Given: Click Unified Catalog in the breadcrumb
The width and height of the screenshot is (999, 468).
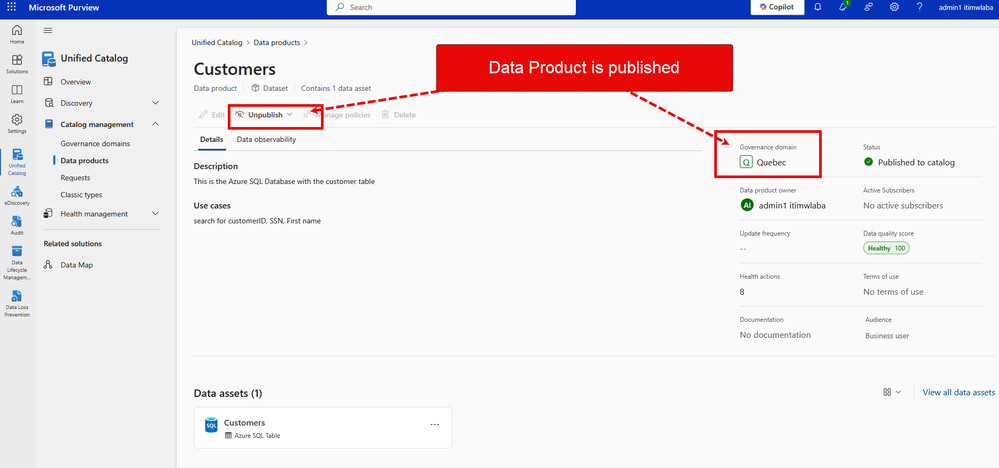Looking at the screenshot, I should pyautogui.click(x=217, y=43).
